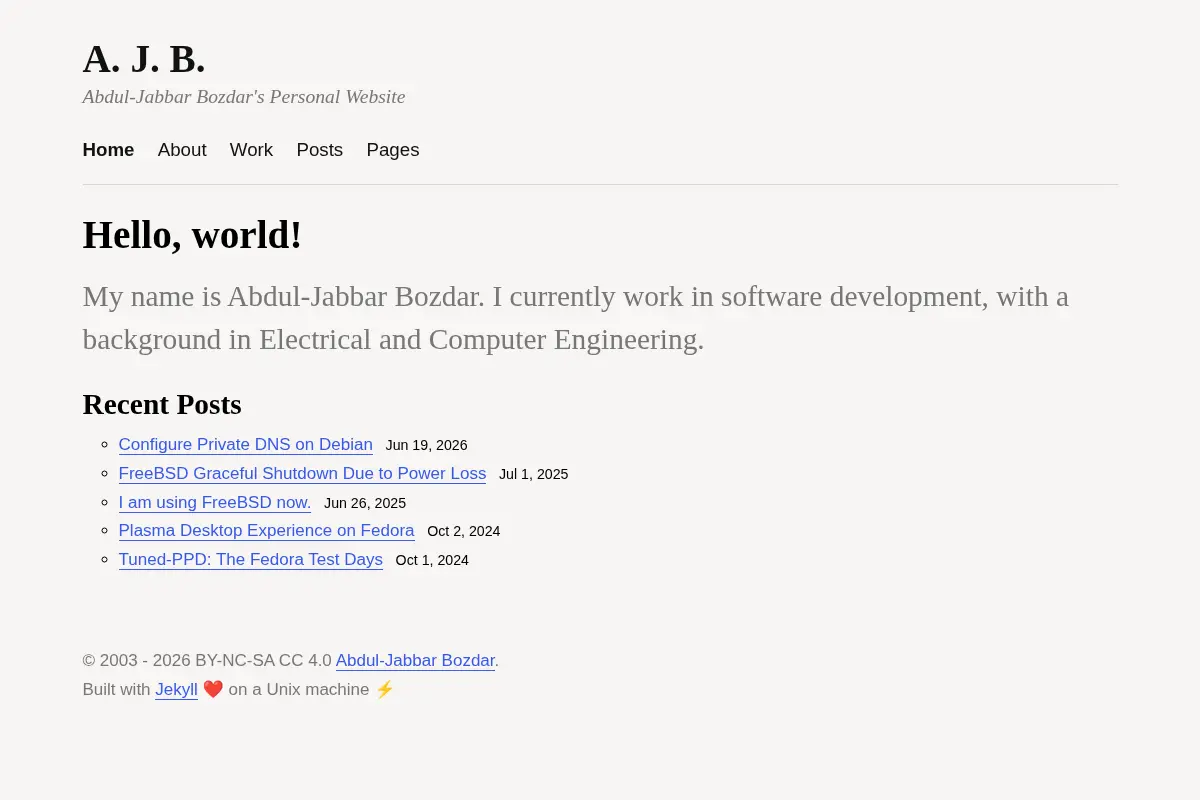Viewport: 1200px width, 800px height.
Task: Select the Oct 2, 2024 date text
Action: click(x=463, y=531)
